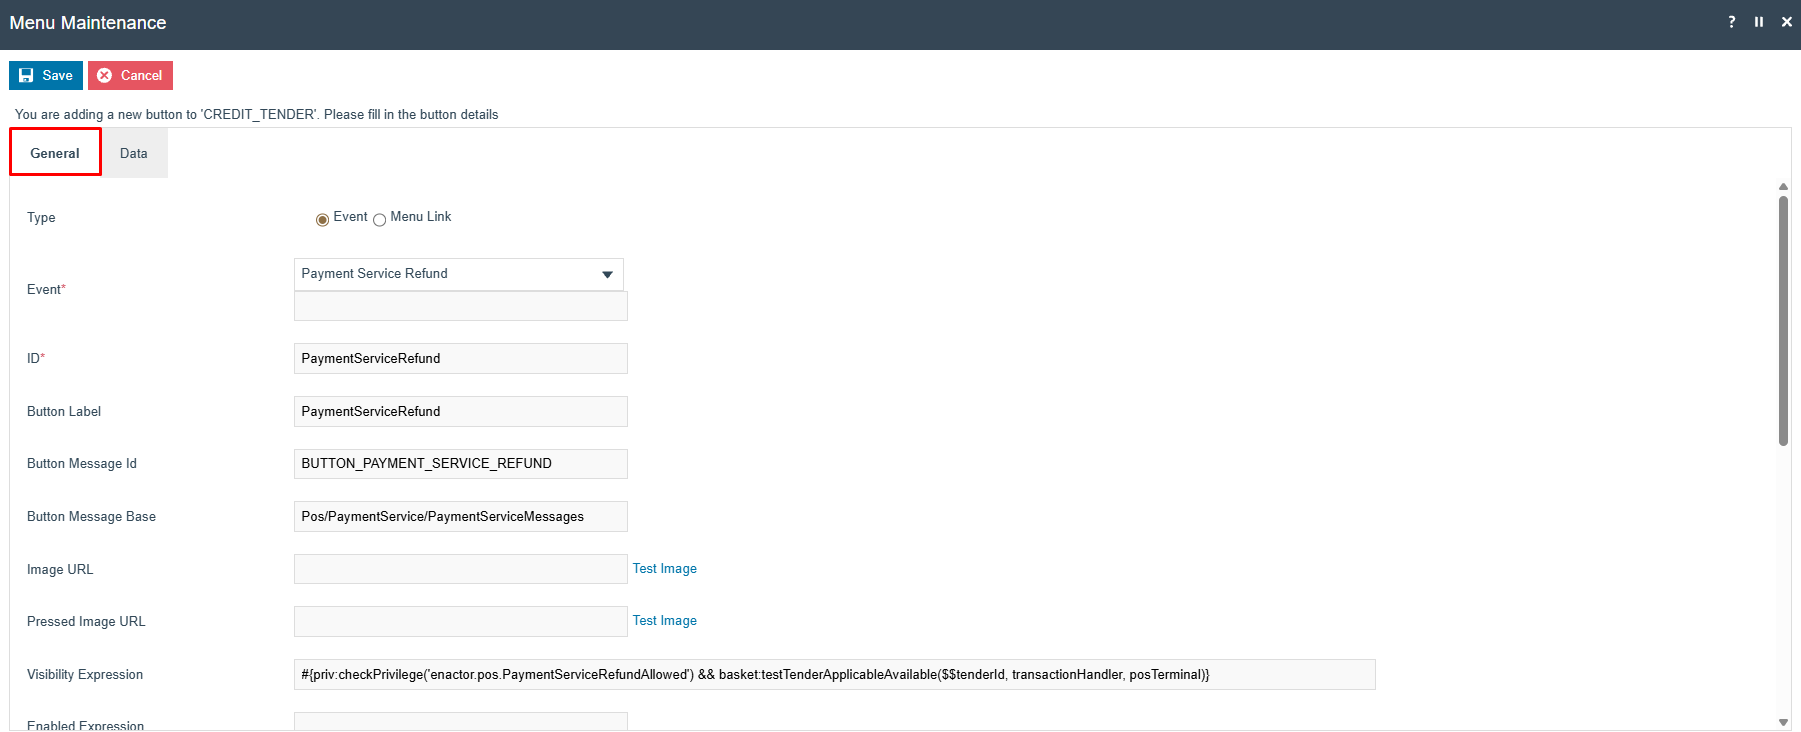
Task: Open the help question mark icon
Action: tap(1732, 22)
